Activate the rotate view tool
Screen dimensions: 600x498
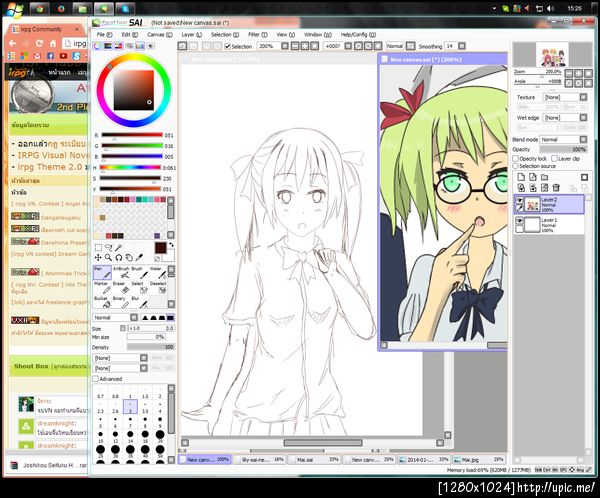[119, 258]
